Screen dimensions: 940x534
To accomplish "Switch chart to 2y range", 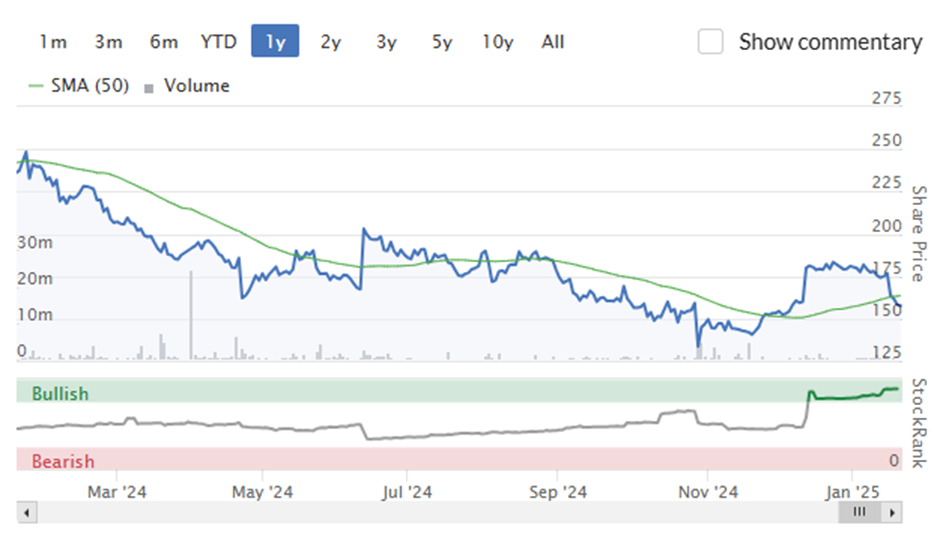I will pyautogui.click(x=330, y=41).
